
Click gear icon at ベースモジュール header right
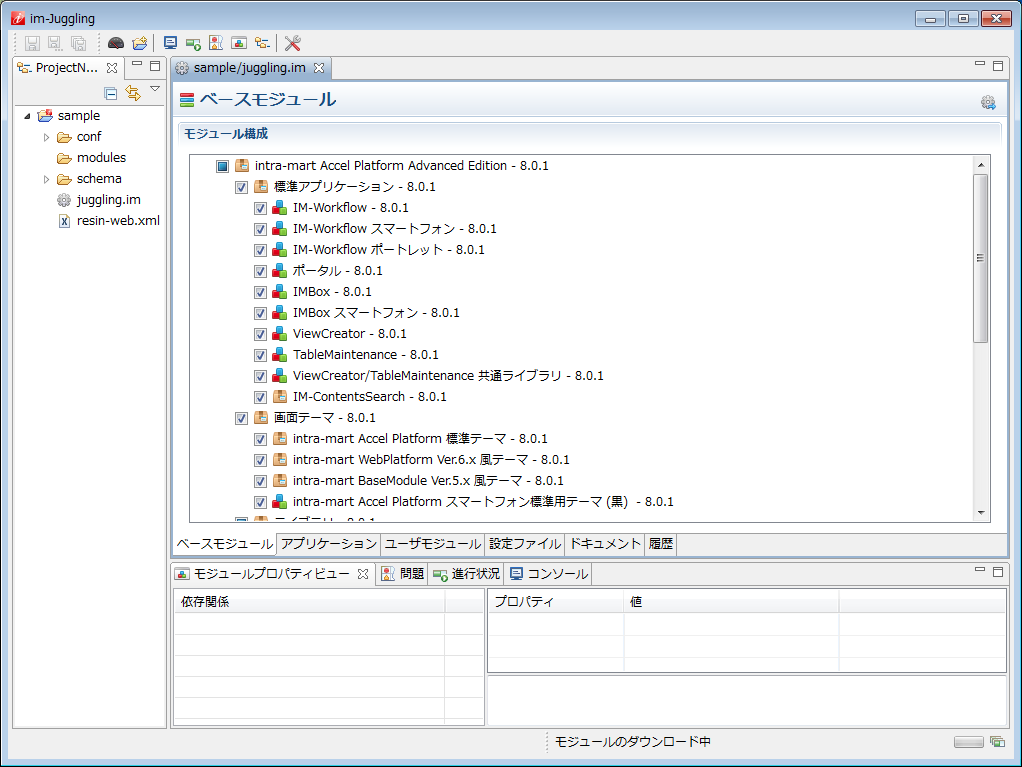pyautogui.click(x=988, y=102)
